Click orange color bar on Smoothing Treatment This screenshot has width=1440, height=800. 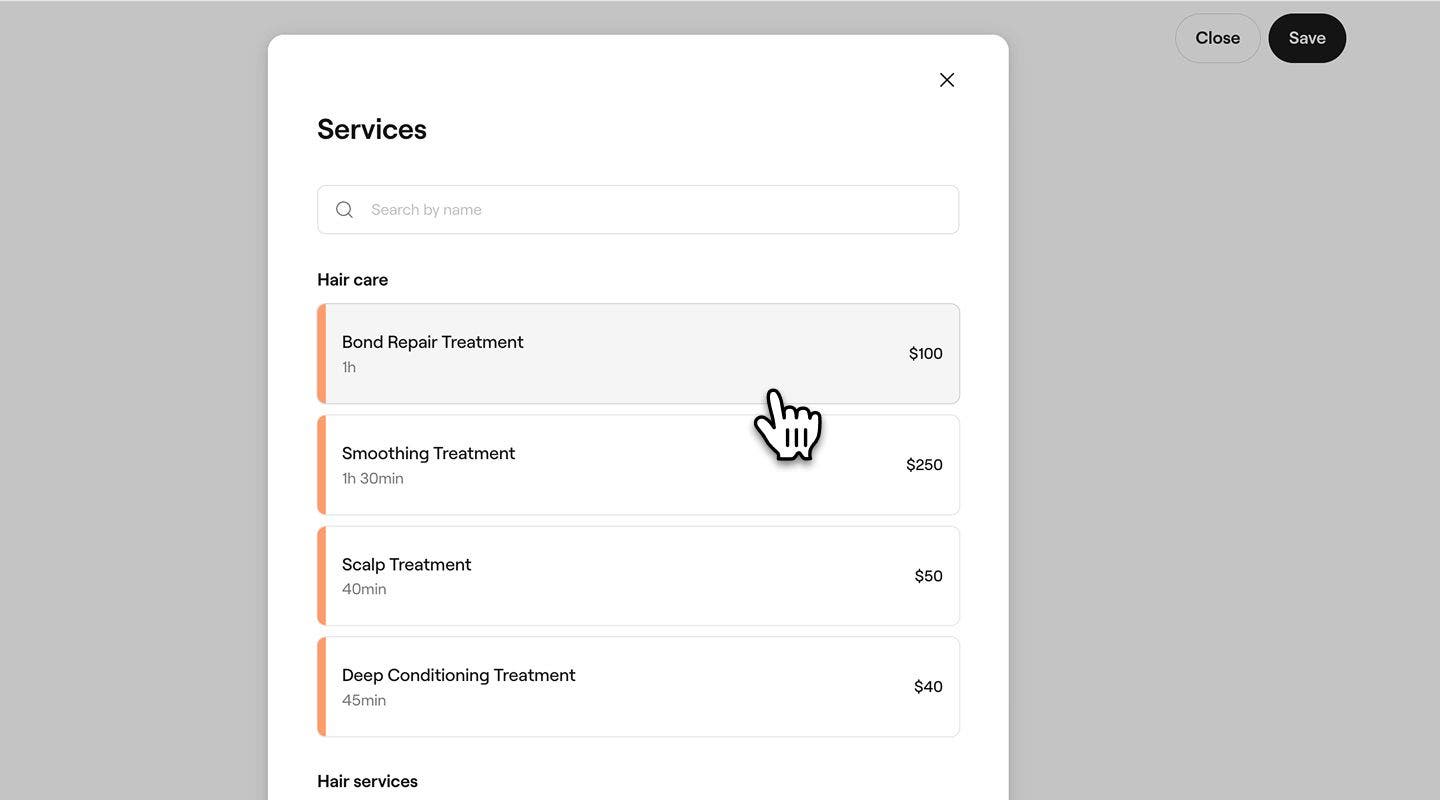click(322, 465)
